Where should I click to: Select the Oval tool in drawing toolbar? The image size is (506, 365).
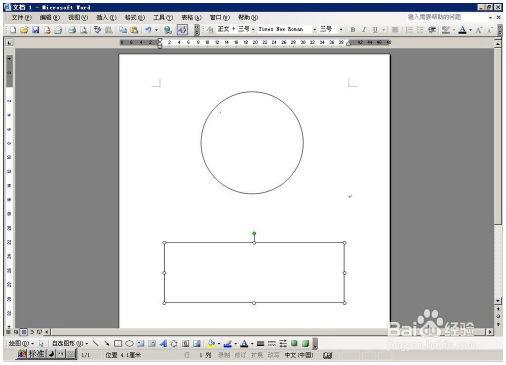click(x=129, y=343)
